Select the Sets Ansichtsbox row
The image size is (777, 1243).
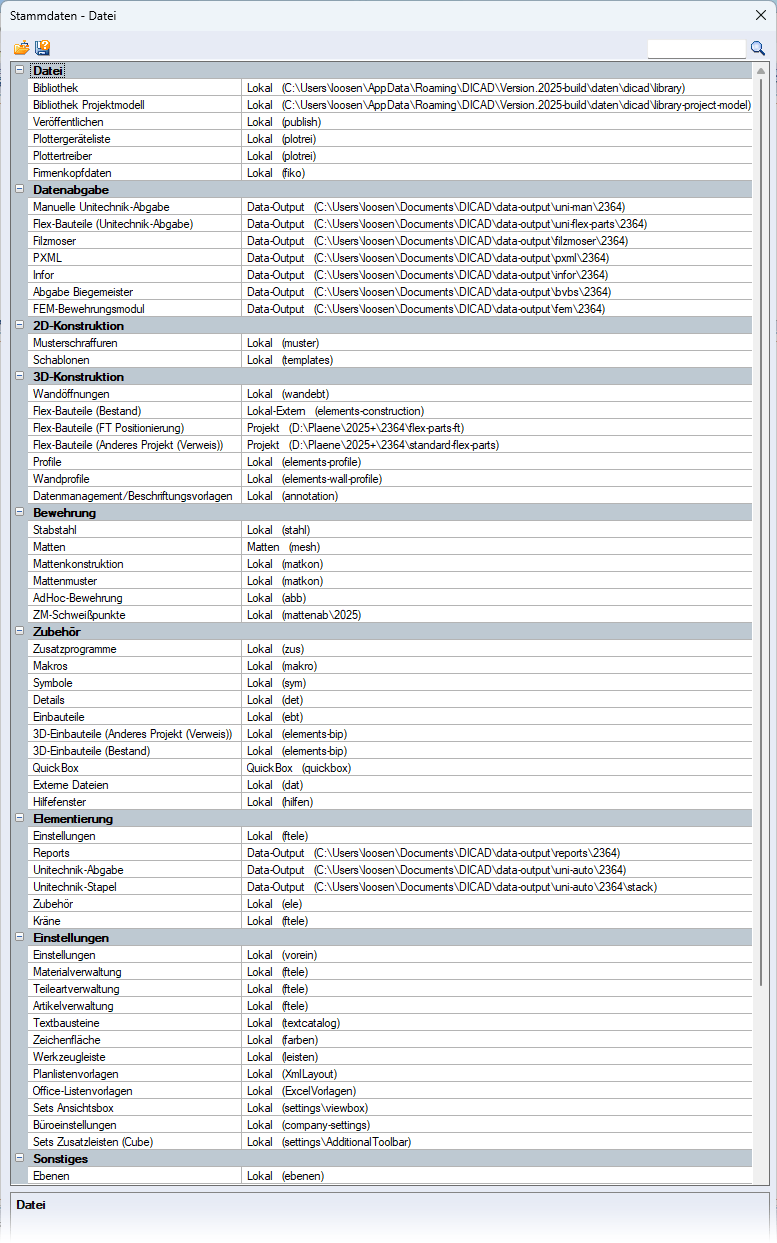coord(390,1108)
